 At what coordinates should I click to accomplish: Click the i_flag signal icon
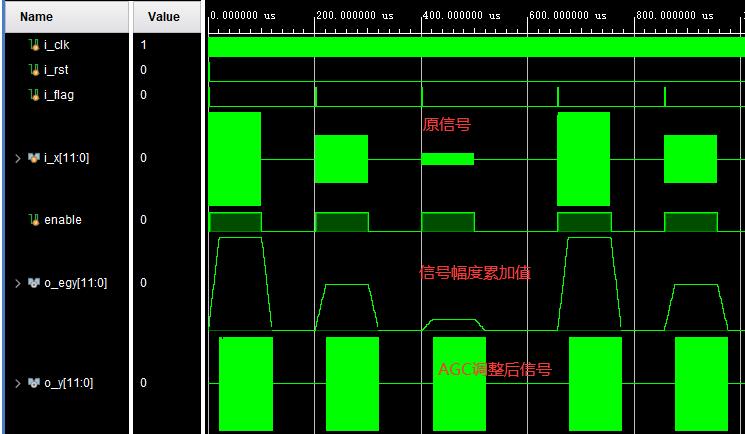pos(34,95)
